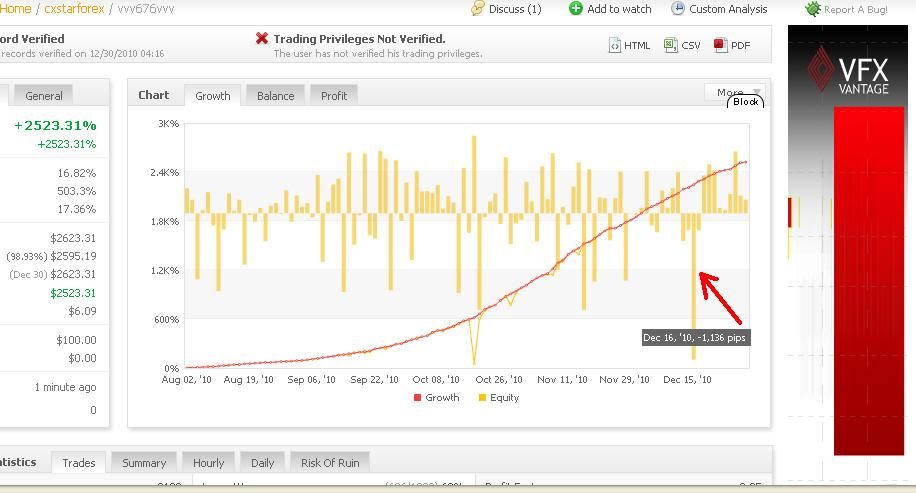Click the HTML export icon
This screenshot has width=916, height=493.
point(614,45)
